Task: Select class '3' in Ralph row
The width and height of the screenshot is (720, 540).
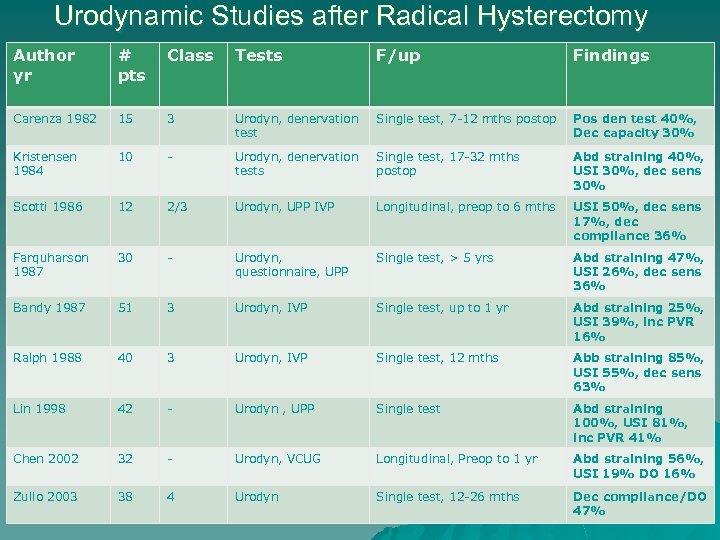Action: pos(170,358)
